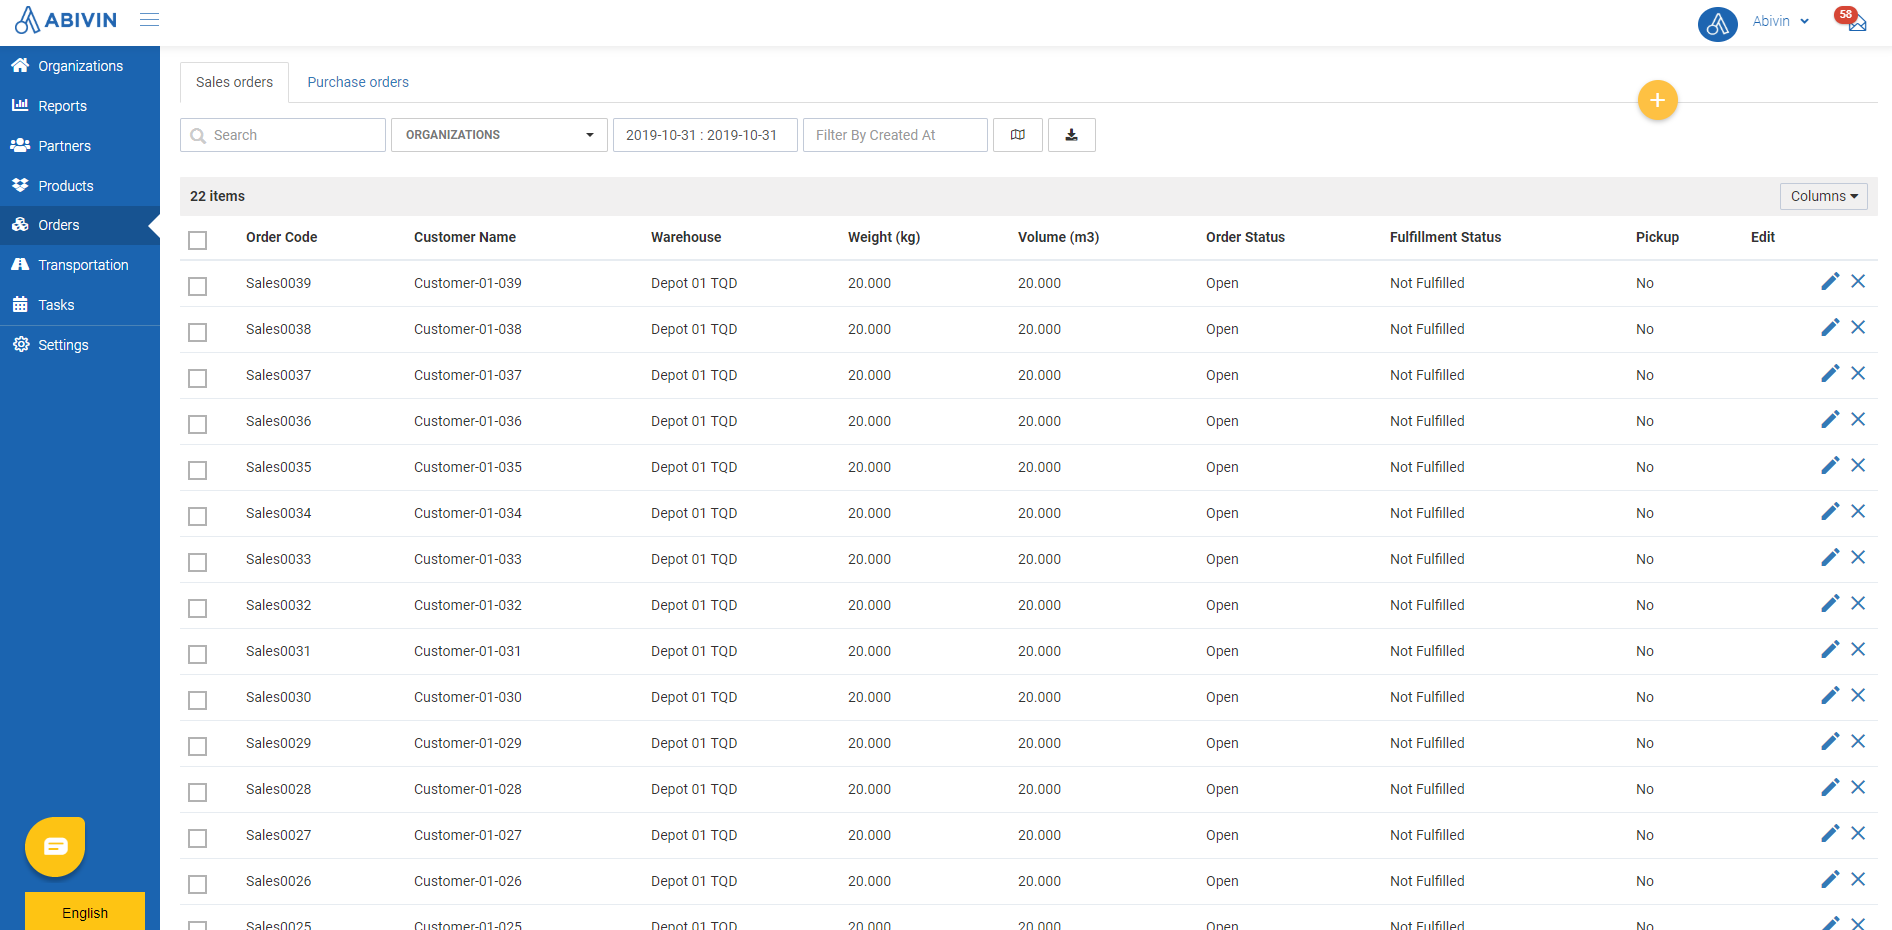This screenshot has height=930, width=1892.
Task: Edit order Sales0033 with pencil icon
Action: pyautogui.click(x=1830, y=558)
